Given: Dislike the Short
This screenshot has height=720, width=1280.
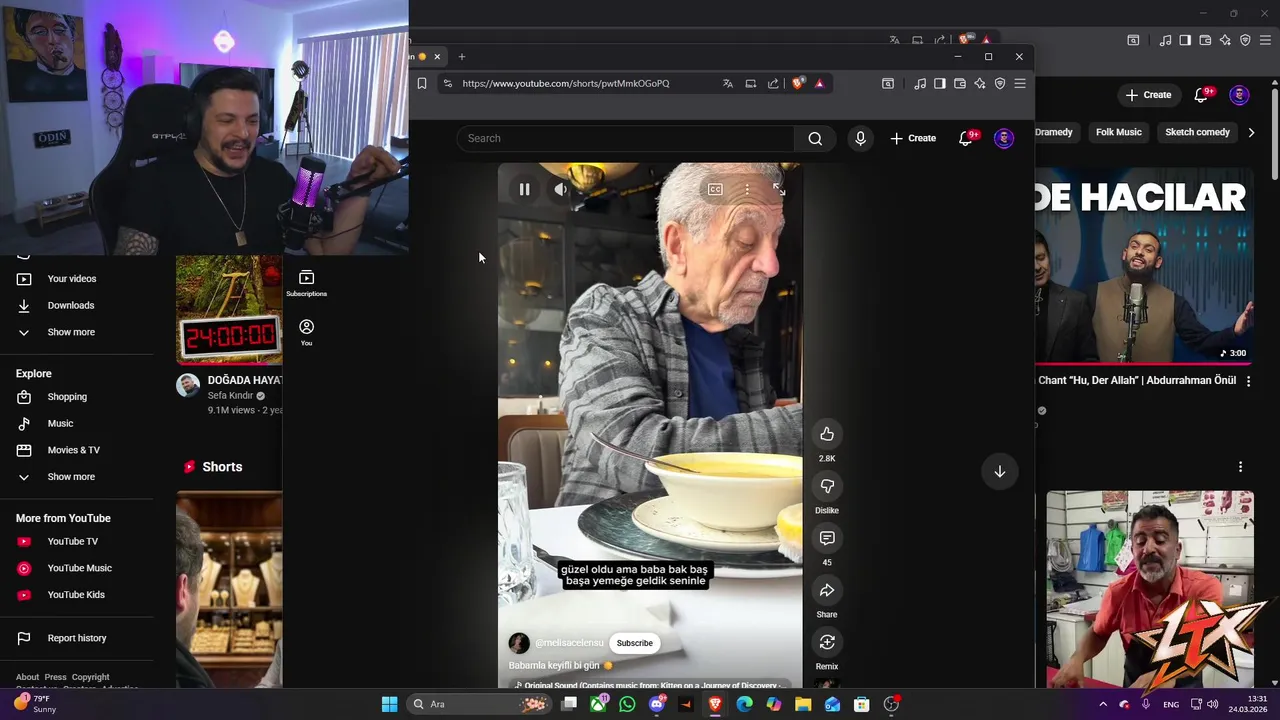Looking at the screenshot, I should coord(827,486).
